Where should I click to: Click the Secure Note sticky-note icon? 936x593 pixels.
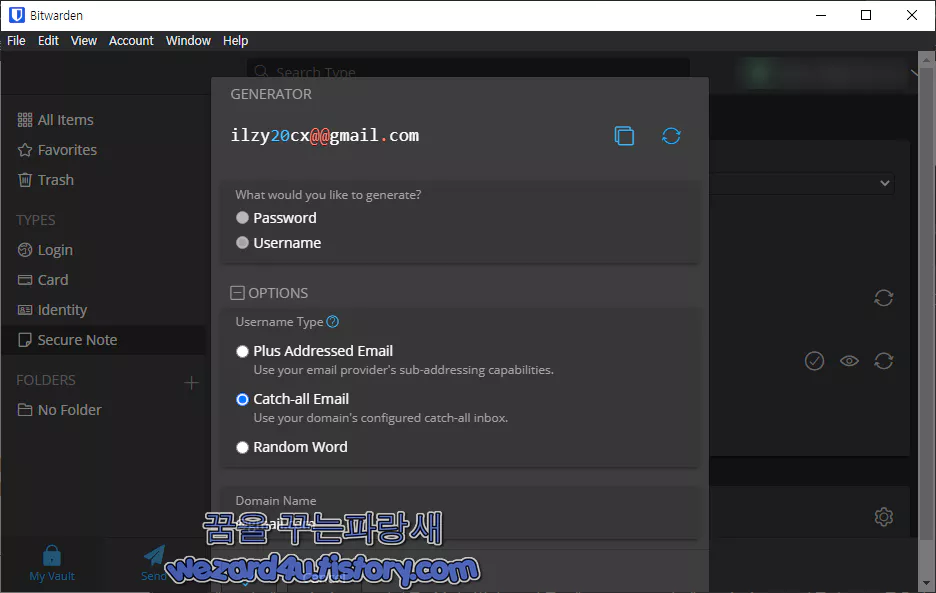tap(24, 340)
